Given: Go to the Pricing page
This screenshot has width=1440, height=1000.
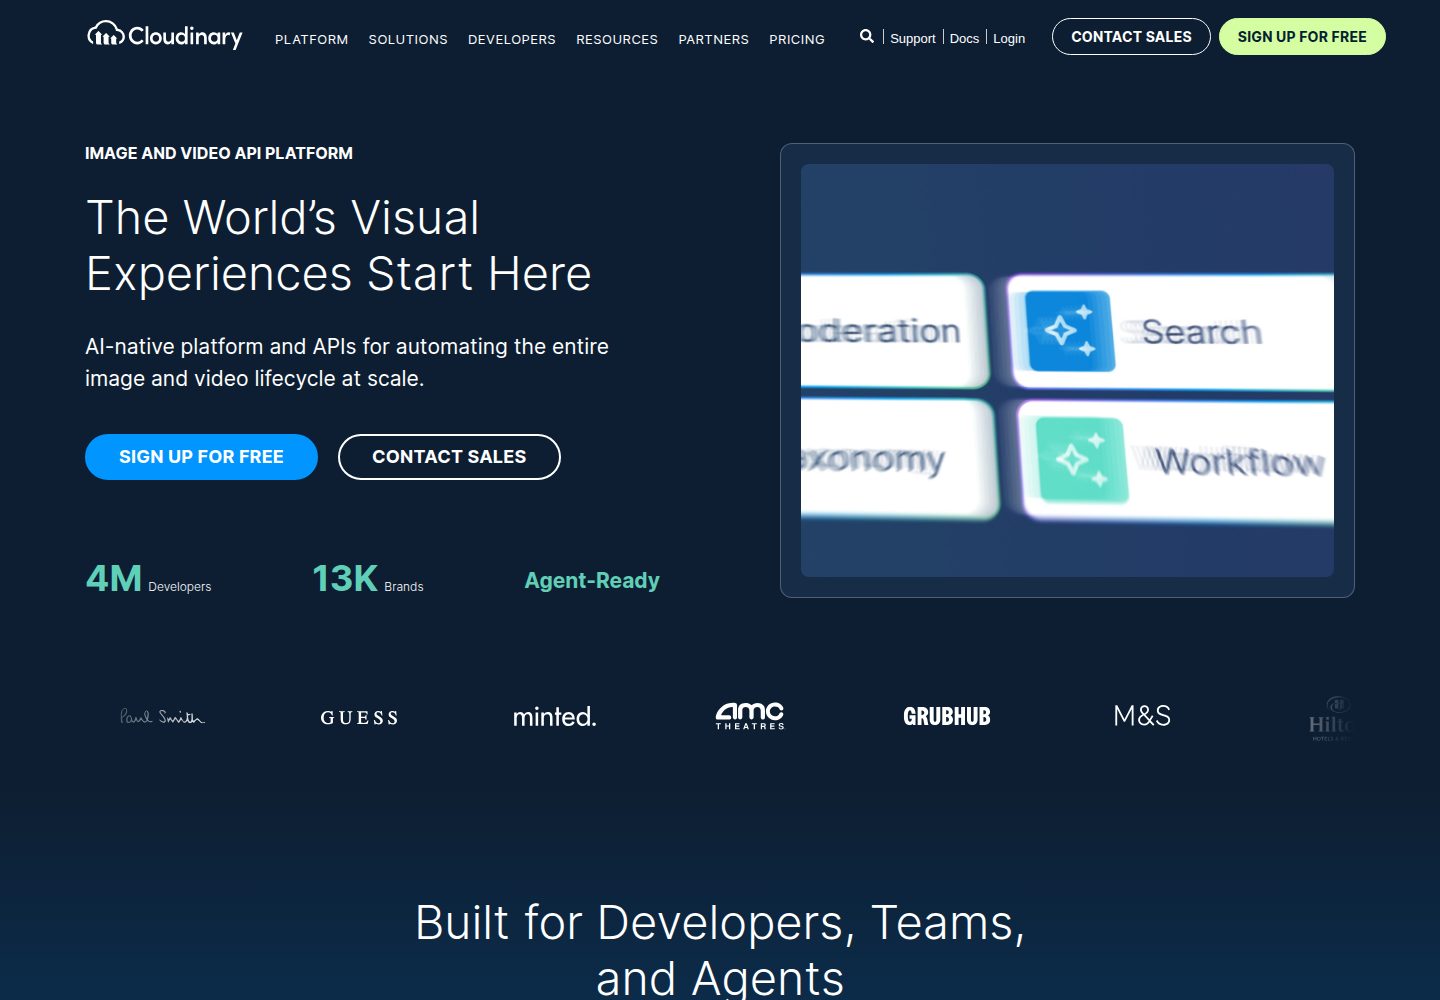Looking at the screenshot, I should coord(797,39).
